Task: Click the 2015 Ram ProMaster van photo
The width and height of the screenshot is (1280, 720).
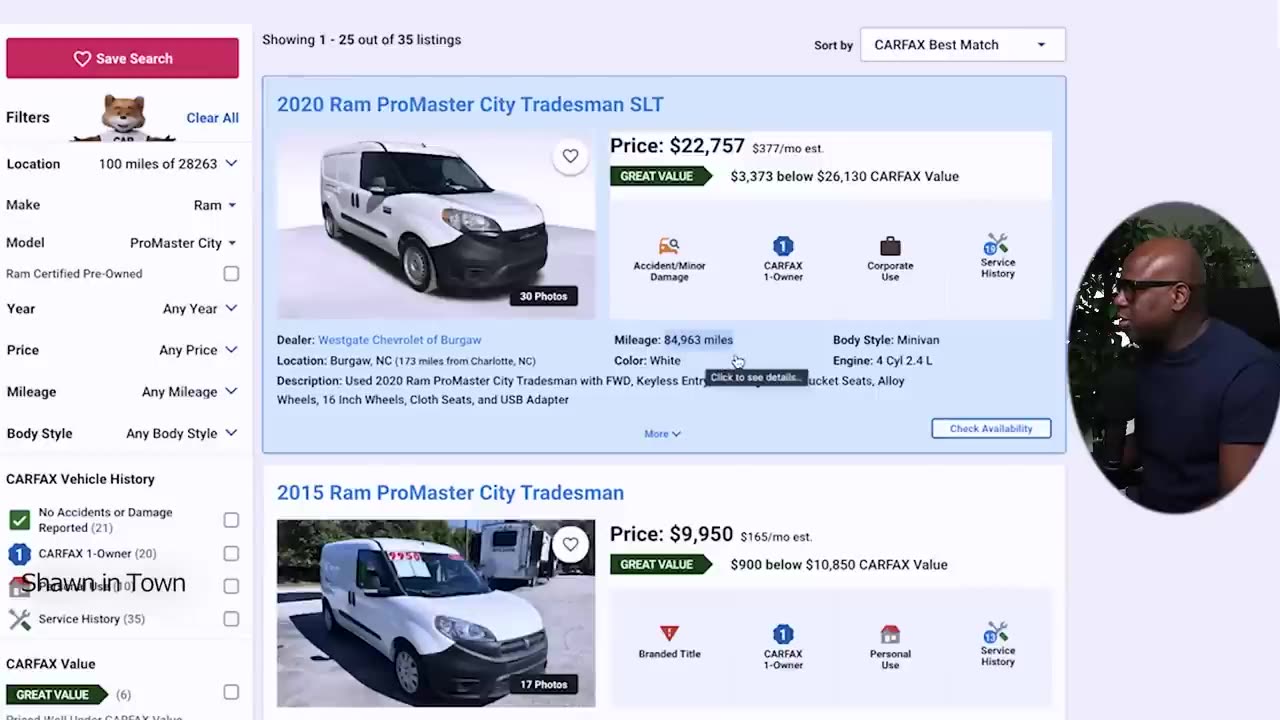Action: [x=435, y=613]
